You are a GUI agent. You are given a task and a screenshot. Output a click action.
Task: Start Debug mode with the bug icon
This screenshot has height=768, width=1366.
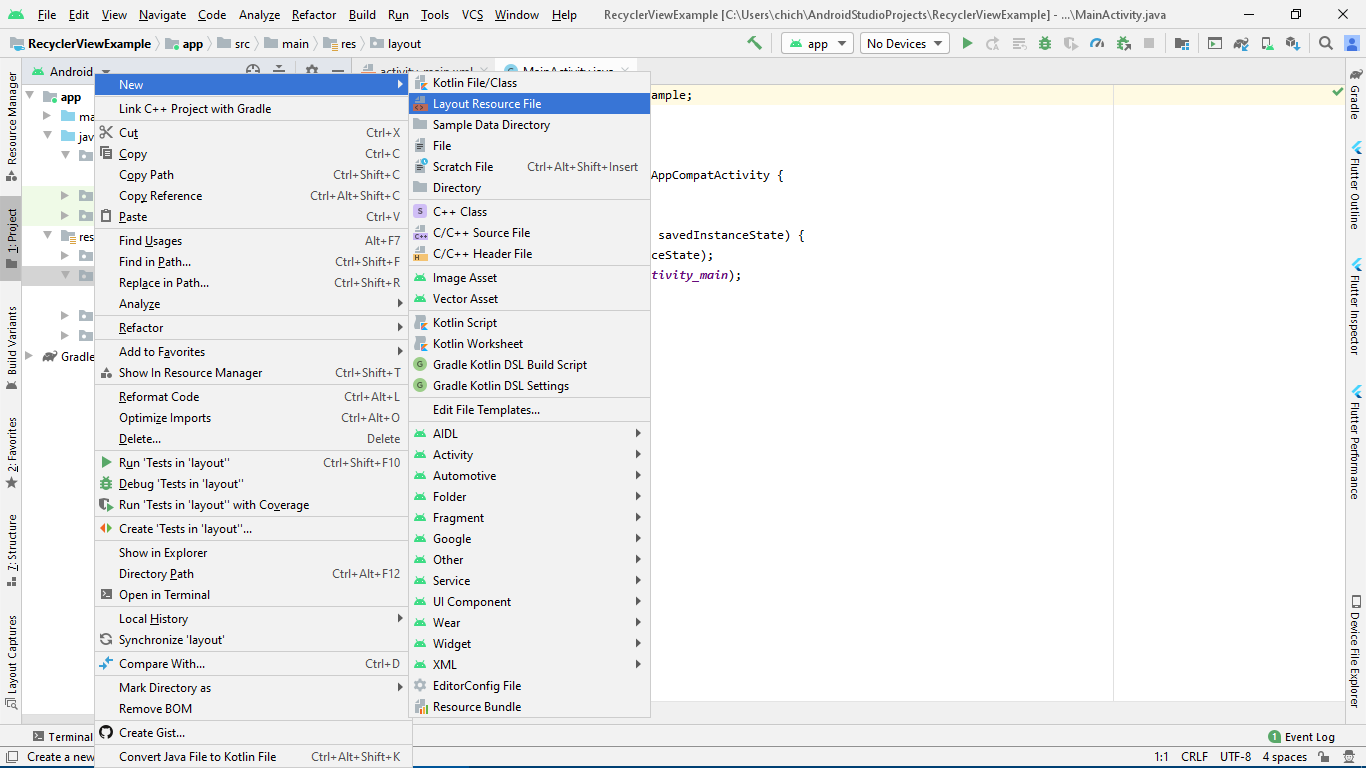[x=1044, y=43]
